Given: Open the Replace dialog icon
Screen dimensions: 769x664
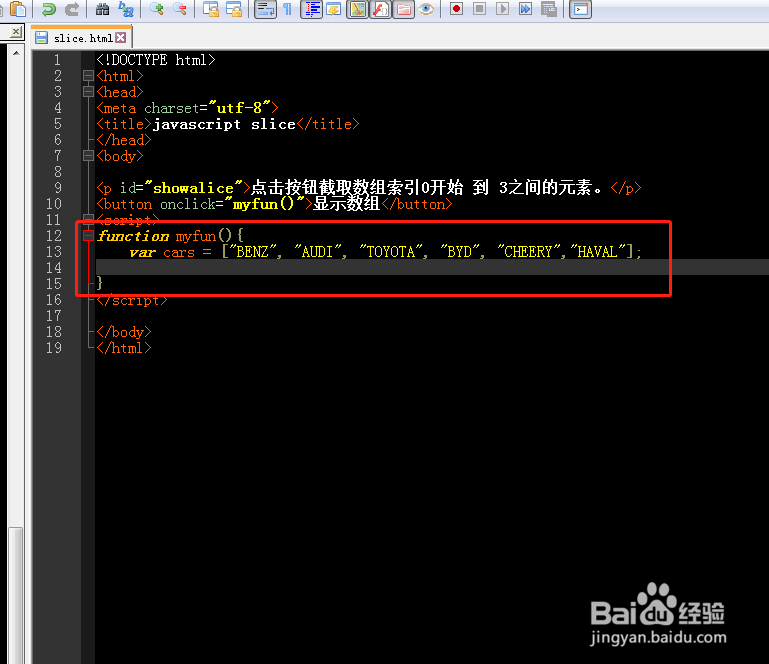Looking at the screenshot, I should tap(126, 9).
